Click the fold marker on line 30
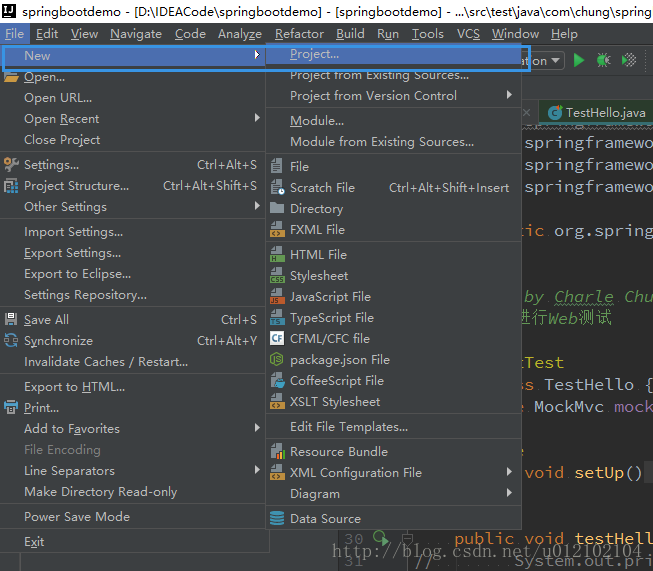This screenshot has height=571, width=653. (x=408, y=539)
